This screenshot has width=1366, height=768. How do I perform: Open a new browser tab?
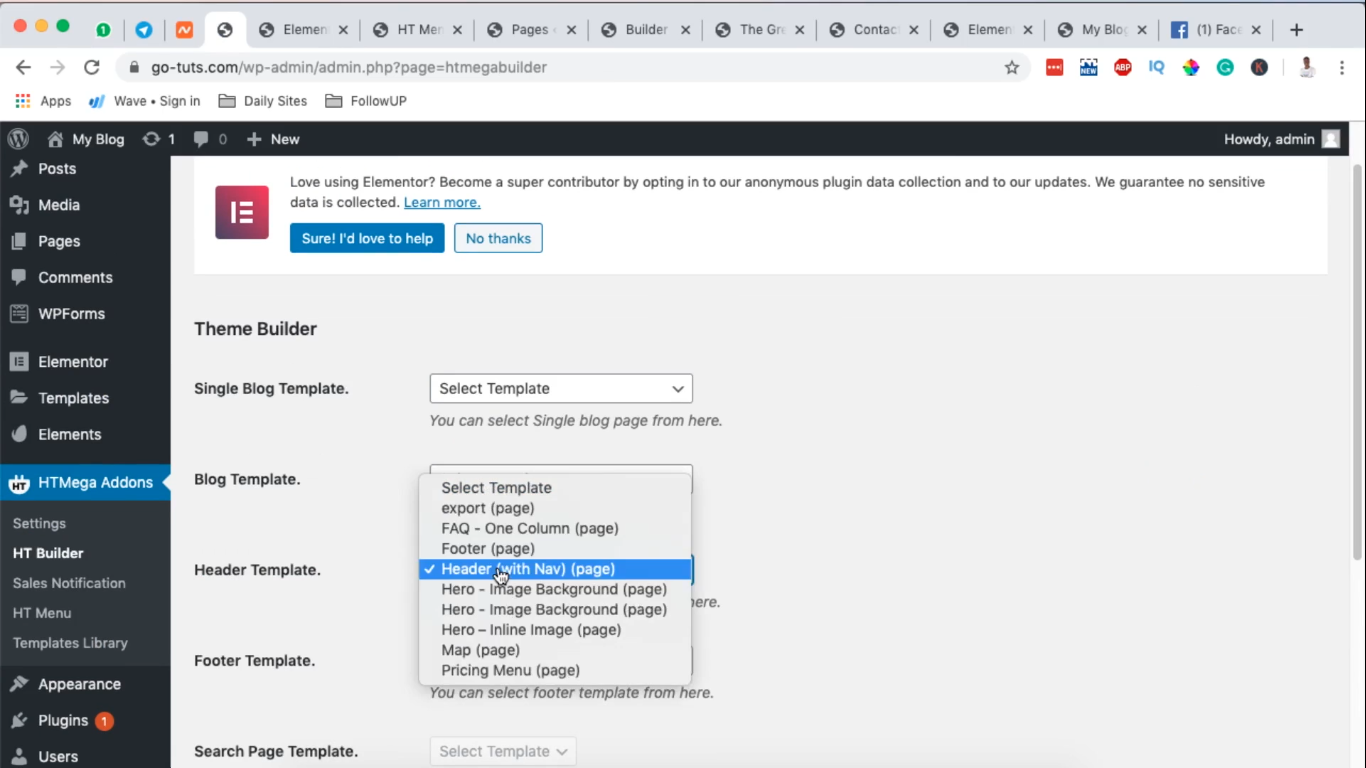(x=1297, y=30)
